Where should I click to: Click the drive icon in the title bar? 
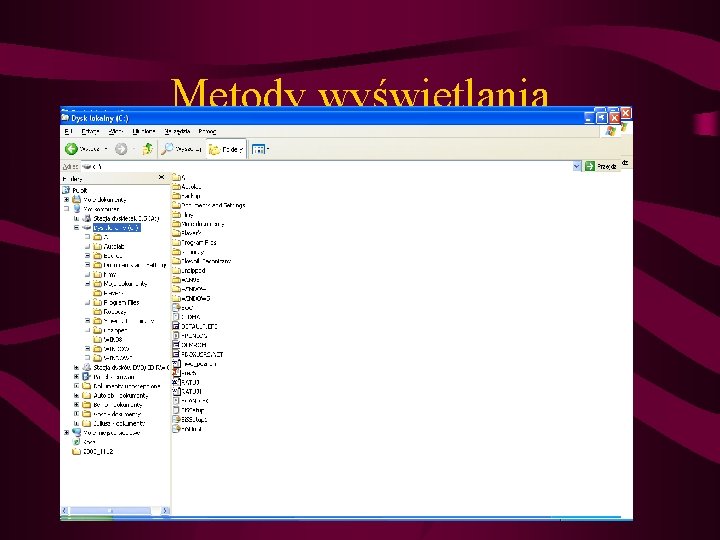pos(65,118)
